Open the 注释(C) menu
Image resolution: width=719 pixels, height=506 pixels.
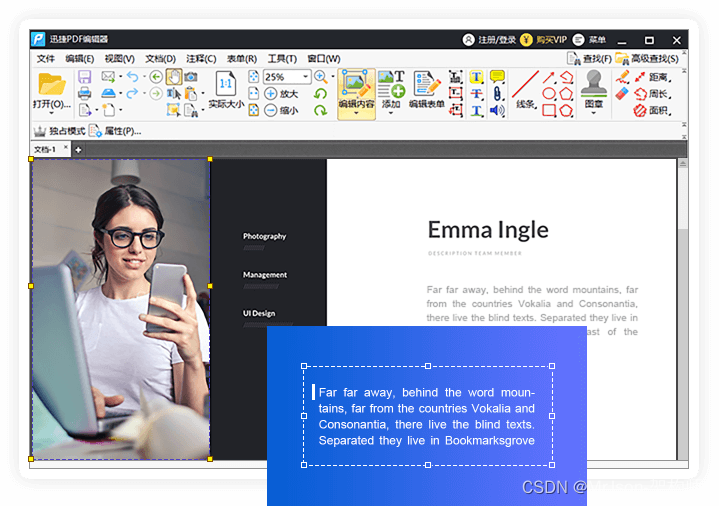pyautogui.click(x=201, y=59)
